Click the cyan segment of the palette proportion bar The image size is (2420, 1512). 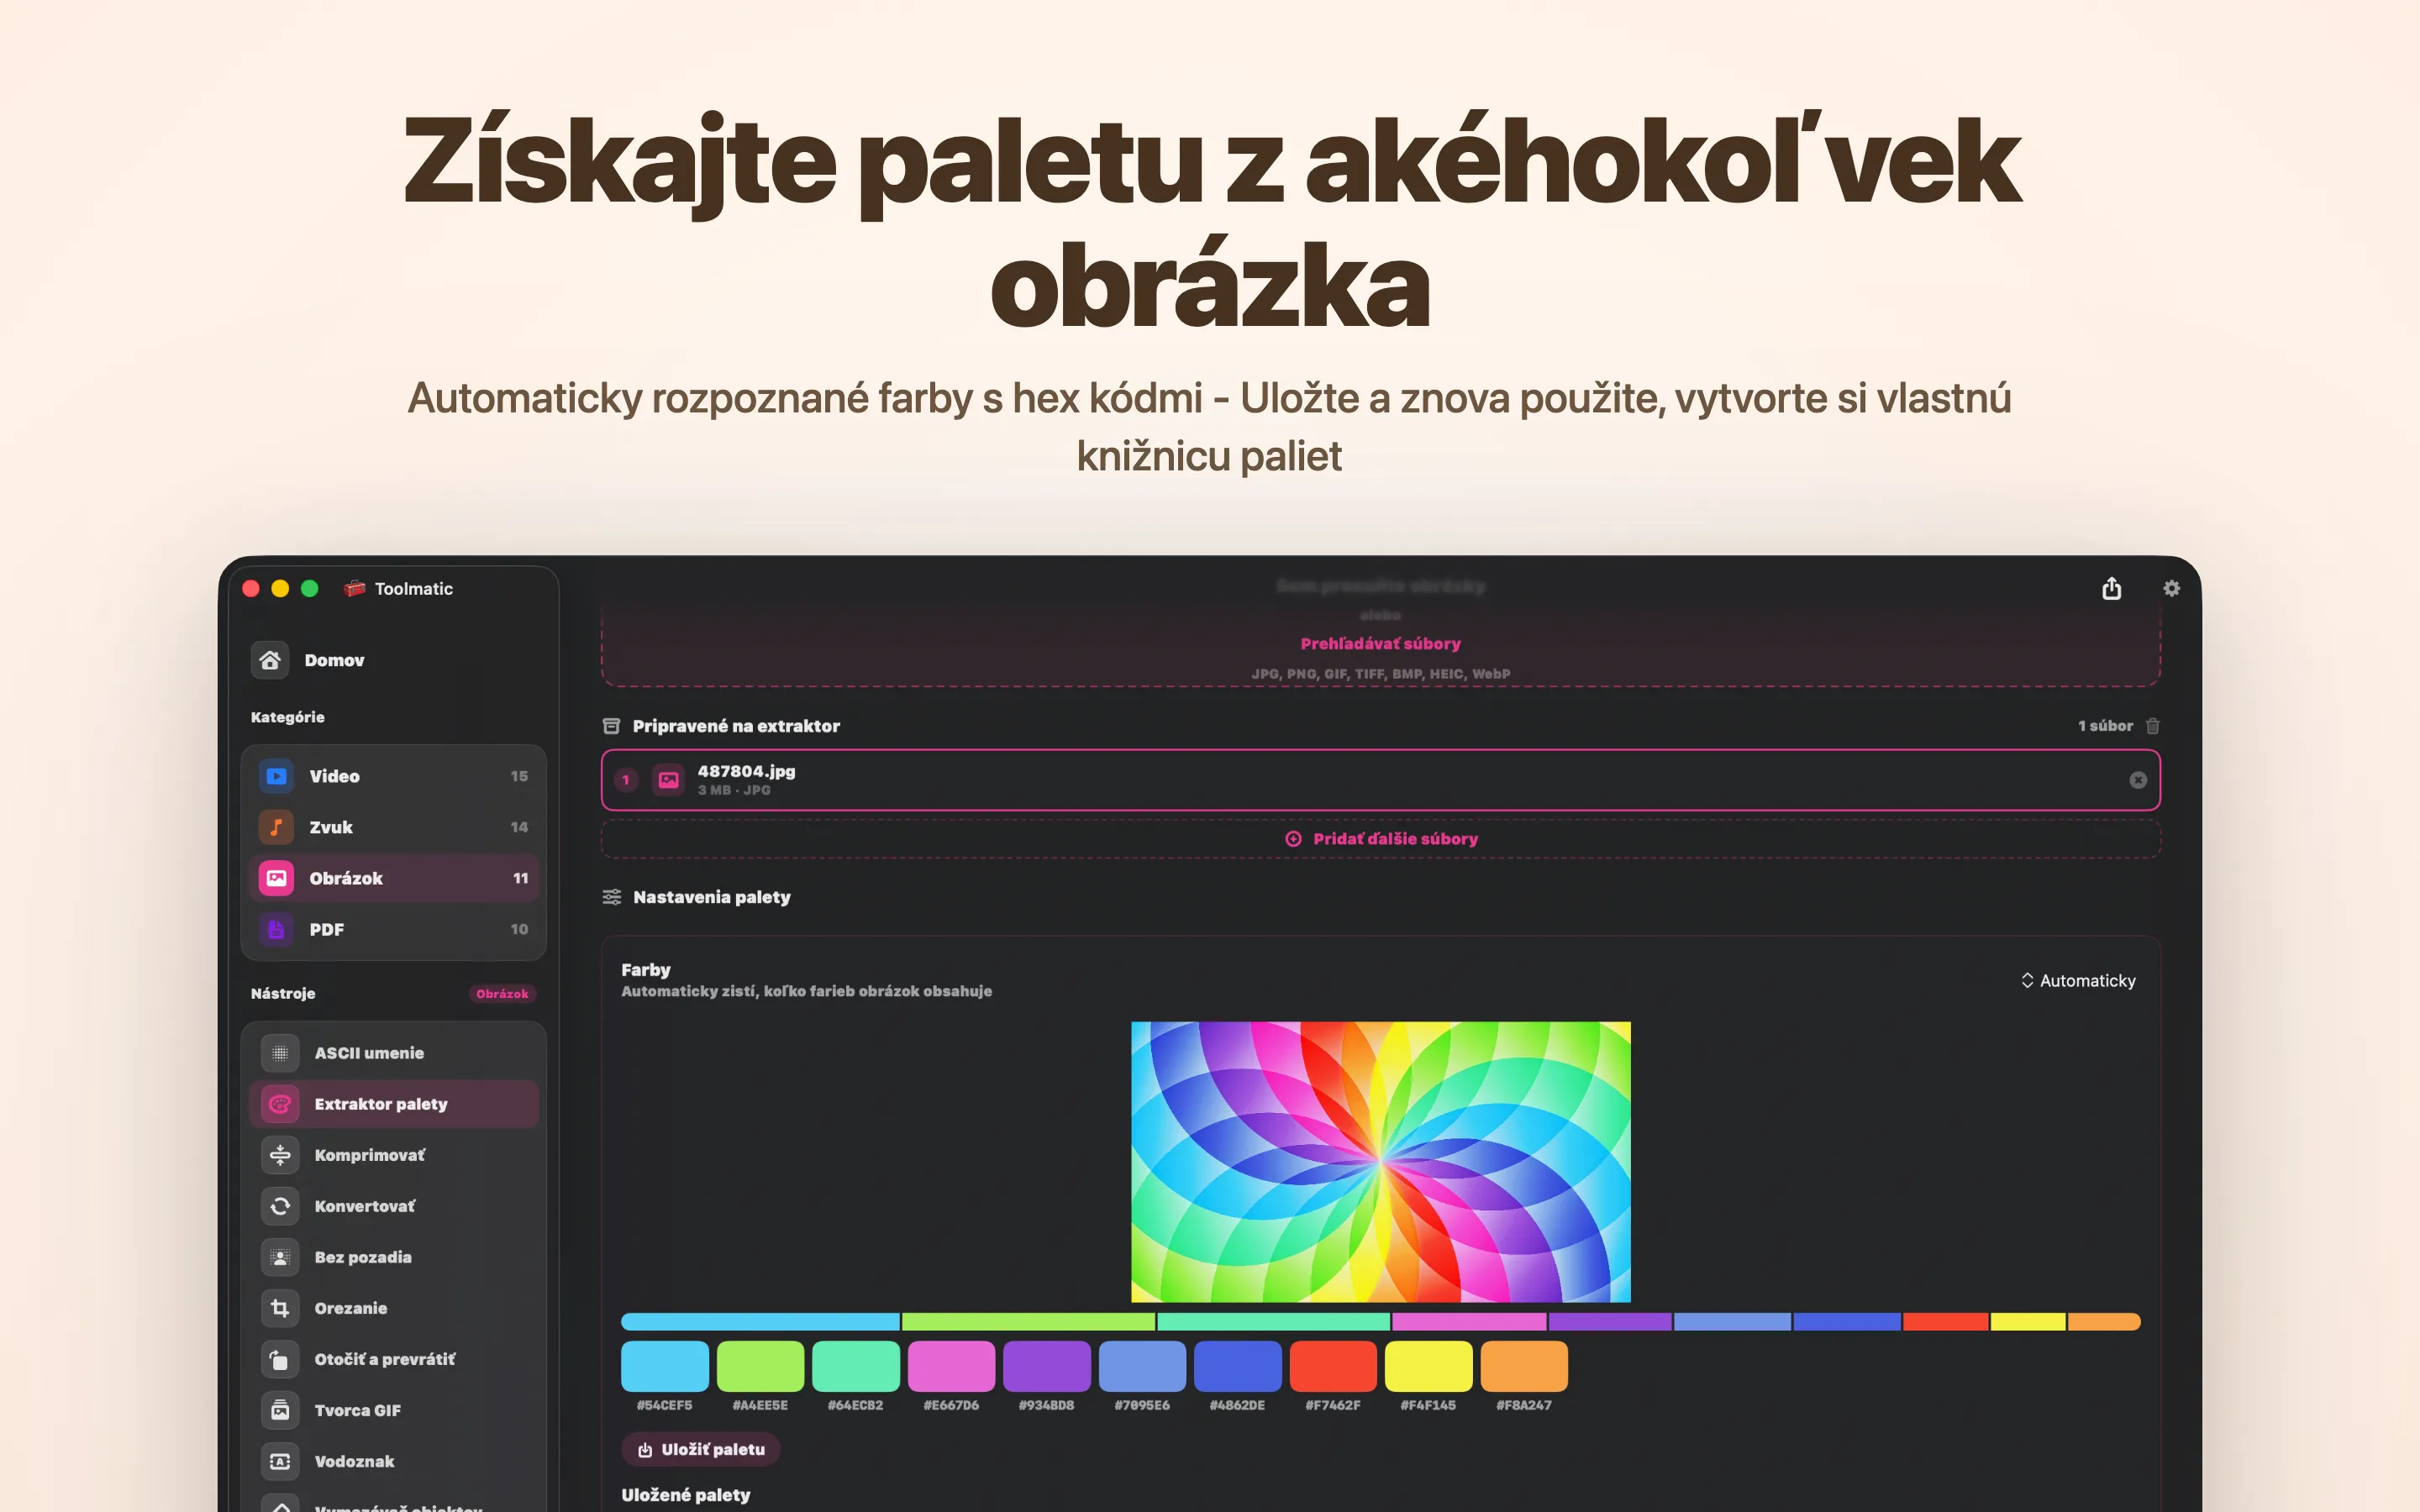coord(760,1322)
